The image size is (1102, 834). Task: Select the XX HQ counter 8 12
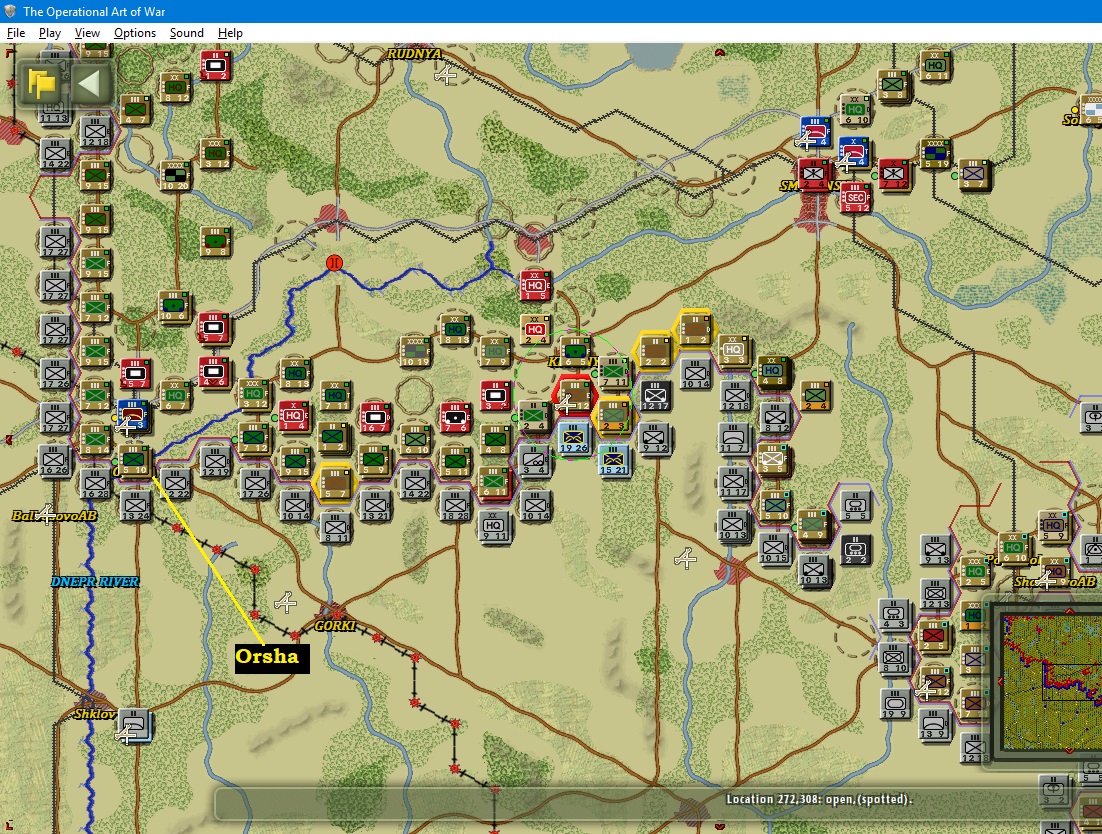175,88
